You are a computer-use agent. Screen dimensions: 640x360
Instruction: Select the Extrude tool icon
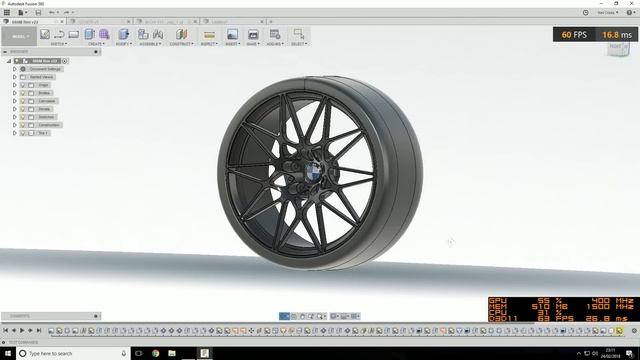tap(89, 34)
